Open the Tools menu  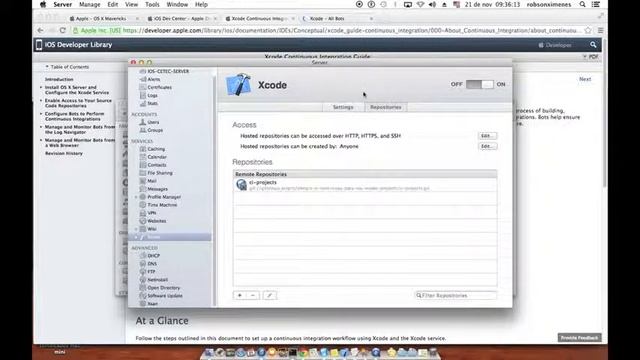[152, 4]
